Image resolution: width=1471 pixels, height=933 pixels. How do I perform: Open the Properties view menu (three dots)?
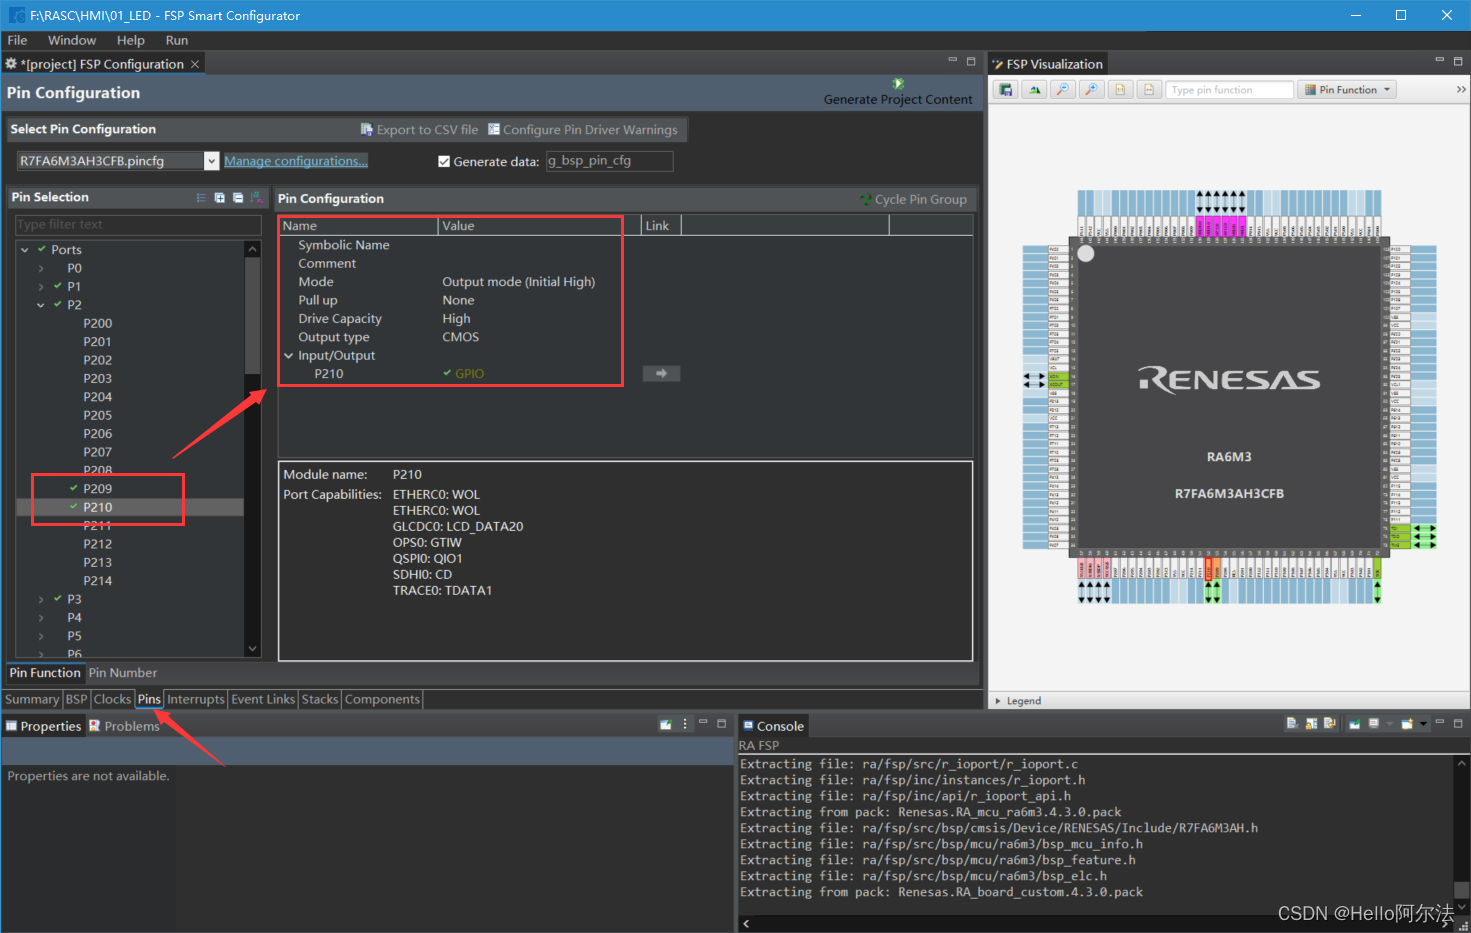tap(685, 724)
